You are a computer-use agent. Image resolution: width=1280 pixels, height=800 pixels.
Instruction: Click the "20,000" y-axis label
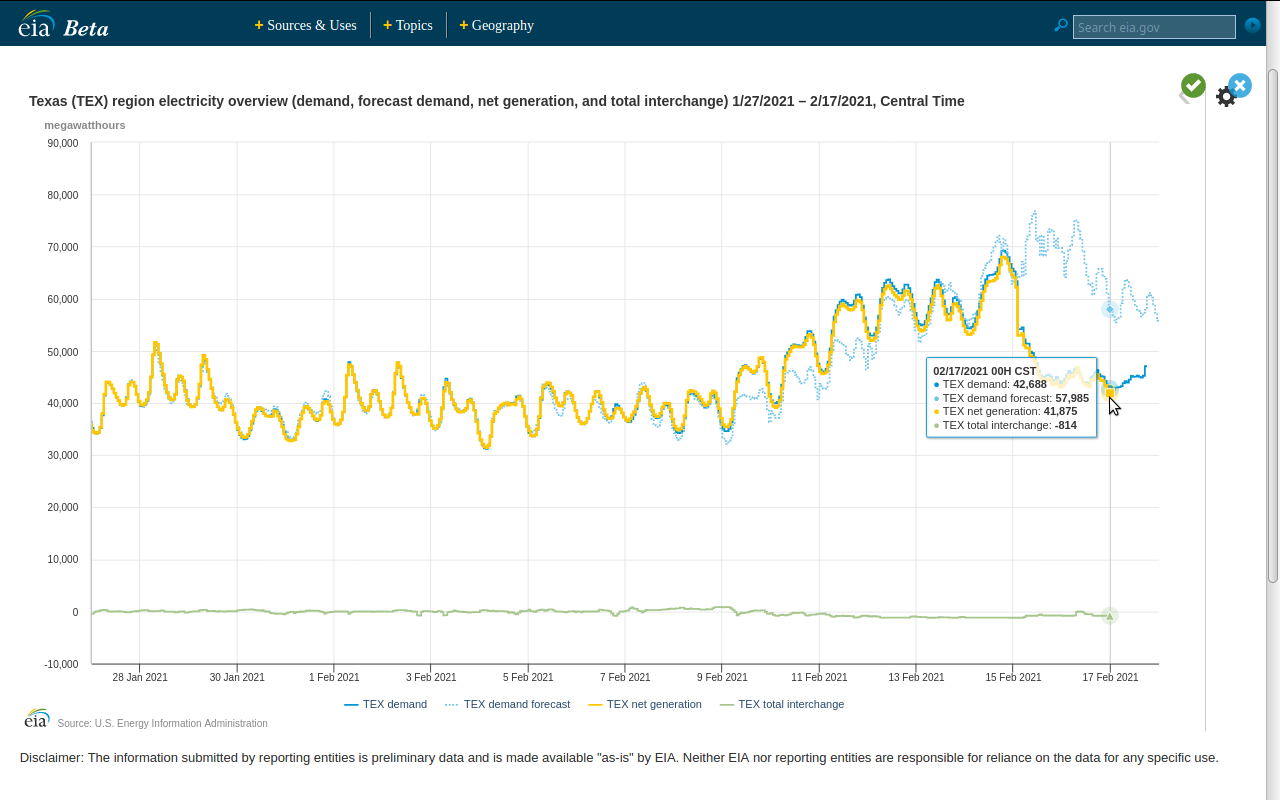pyautogui.click(x=63, y=507)
